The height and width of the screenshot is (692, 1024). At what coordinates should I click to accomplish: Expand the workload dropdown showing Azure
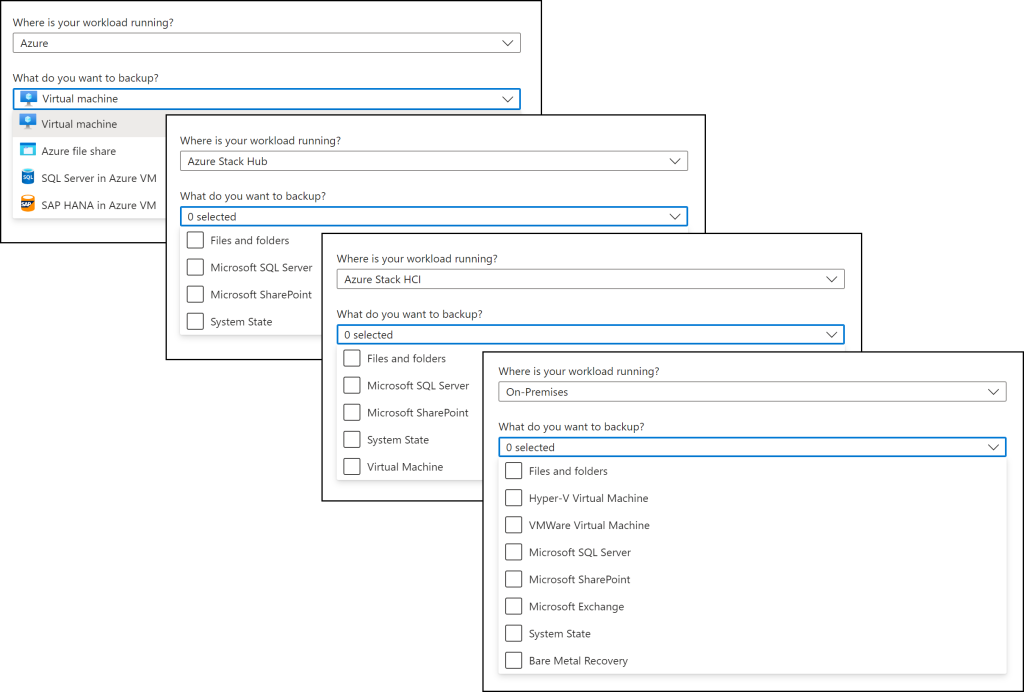[x=266, y=43]
